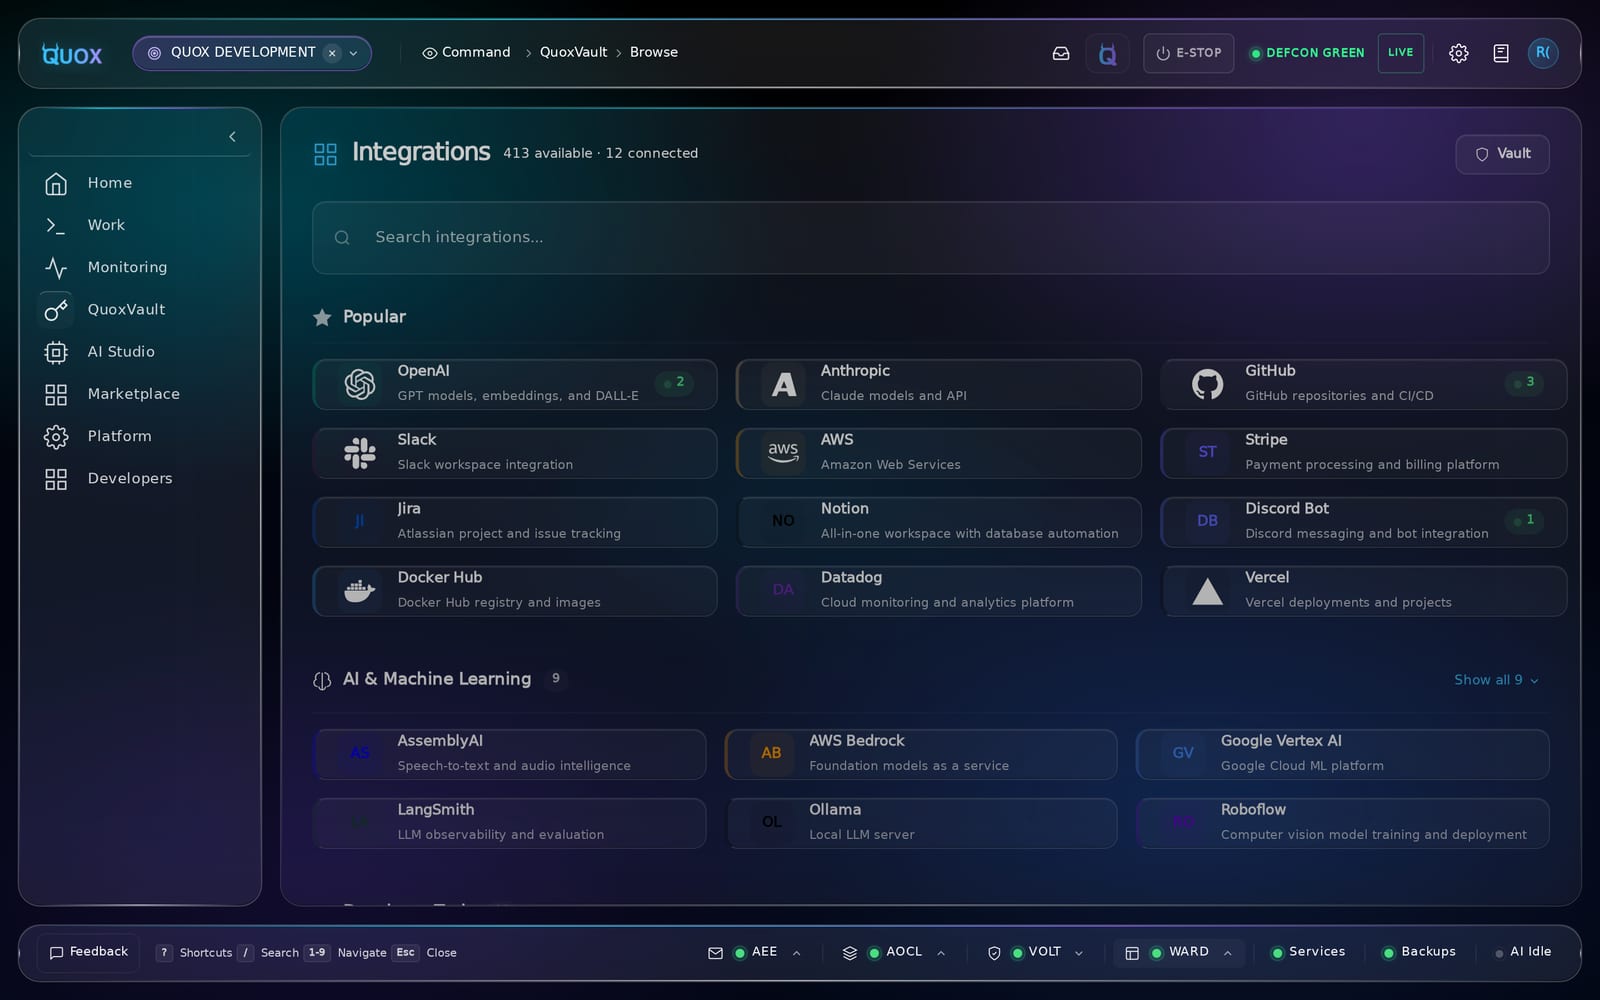Screen dimensions: 1600x1000
Task: Open the settings gear in header
Action: click(x=1458, y=53)
